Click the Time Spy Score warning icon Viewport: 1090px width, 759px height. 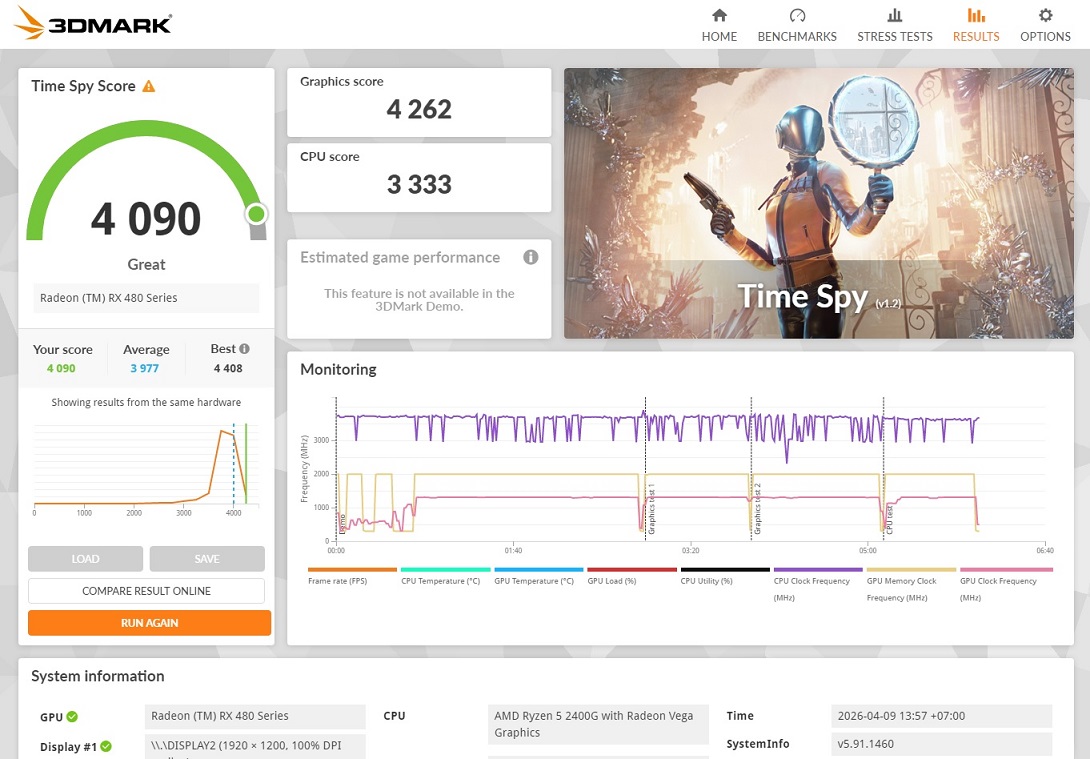[x=149, y=86]
